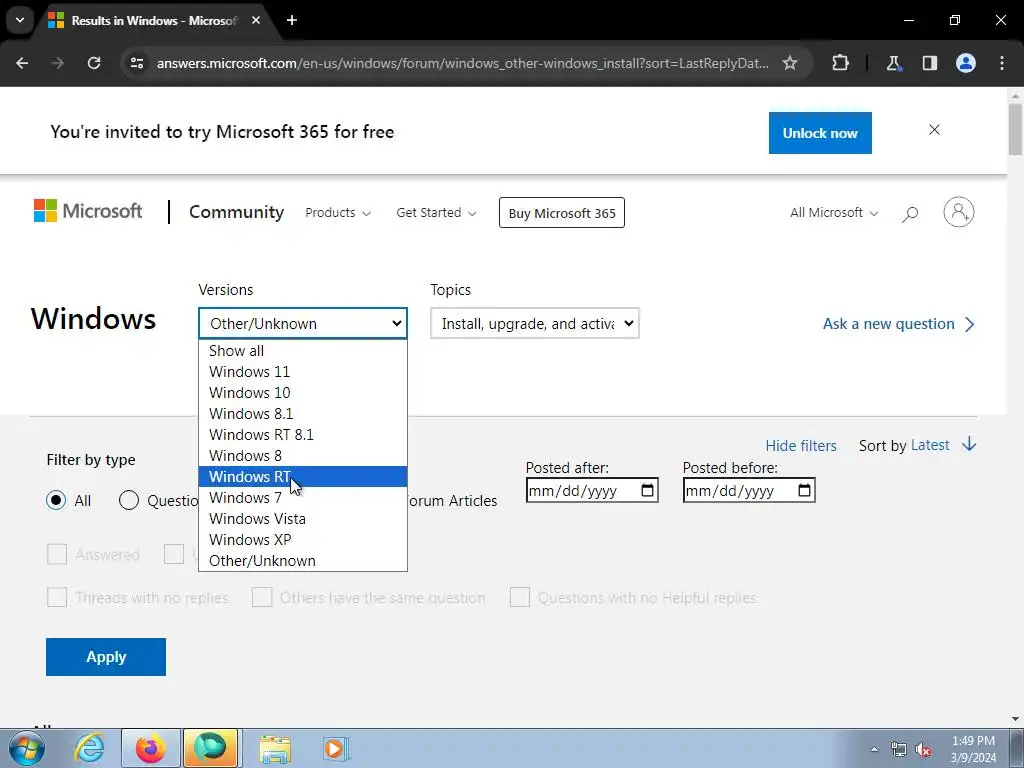Open the Windows Start button
The width and height of the screenshot is (1024, 768).
(x=26, y=748)
